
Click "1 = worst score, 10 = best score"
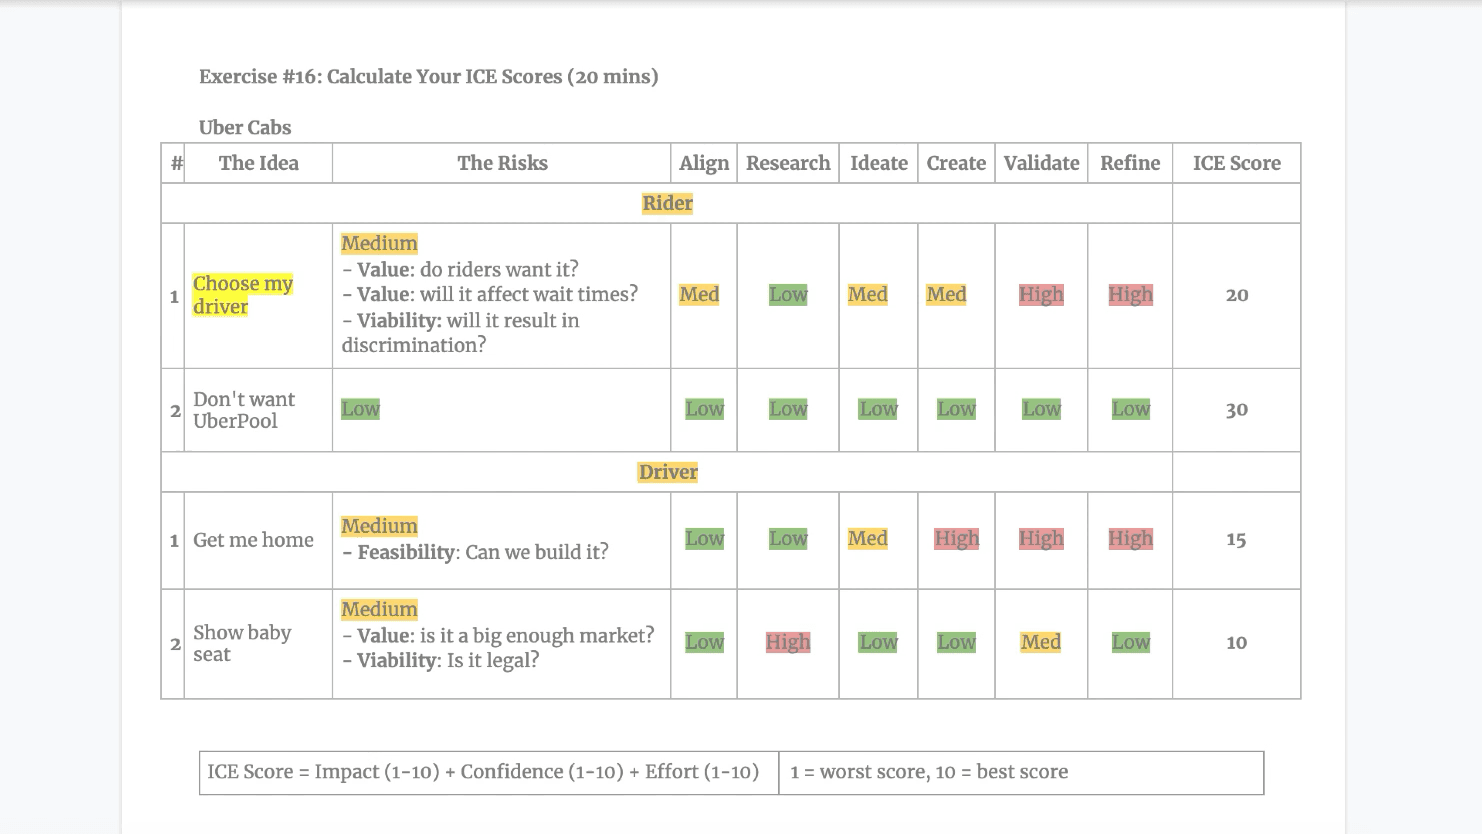pos(929,772)
